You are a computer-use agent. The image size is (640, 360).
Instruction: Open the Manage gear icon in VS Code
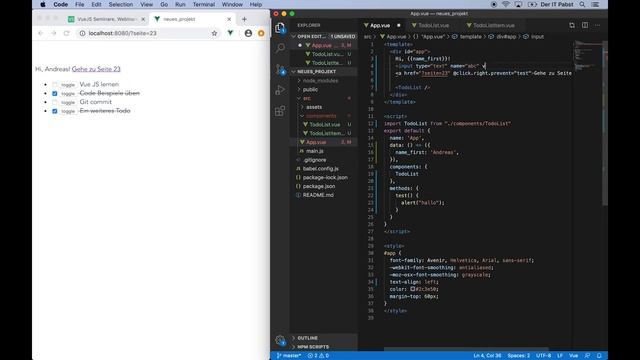point(280,340)
